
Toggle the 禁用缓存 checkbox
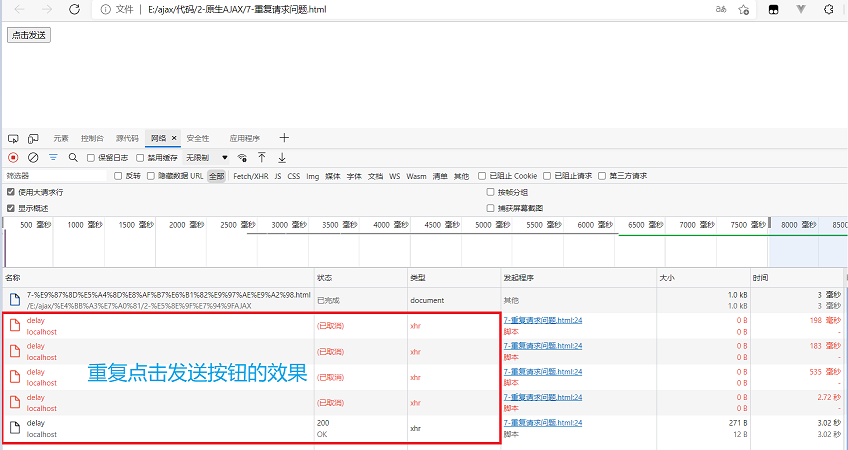click(x=140, y=158)
